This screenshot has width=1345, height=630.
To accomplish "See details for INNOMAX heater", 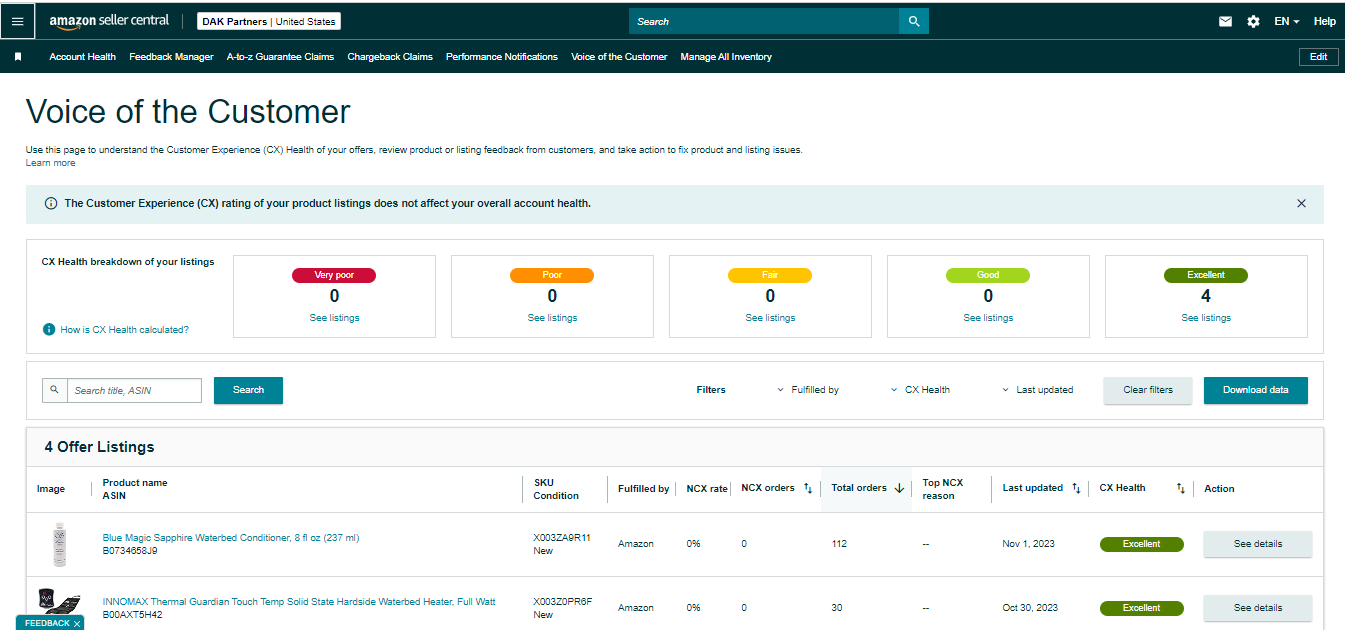I will click(x=1258, y=608).
